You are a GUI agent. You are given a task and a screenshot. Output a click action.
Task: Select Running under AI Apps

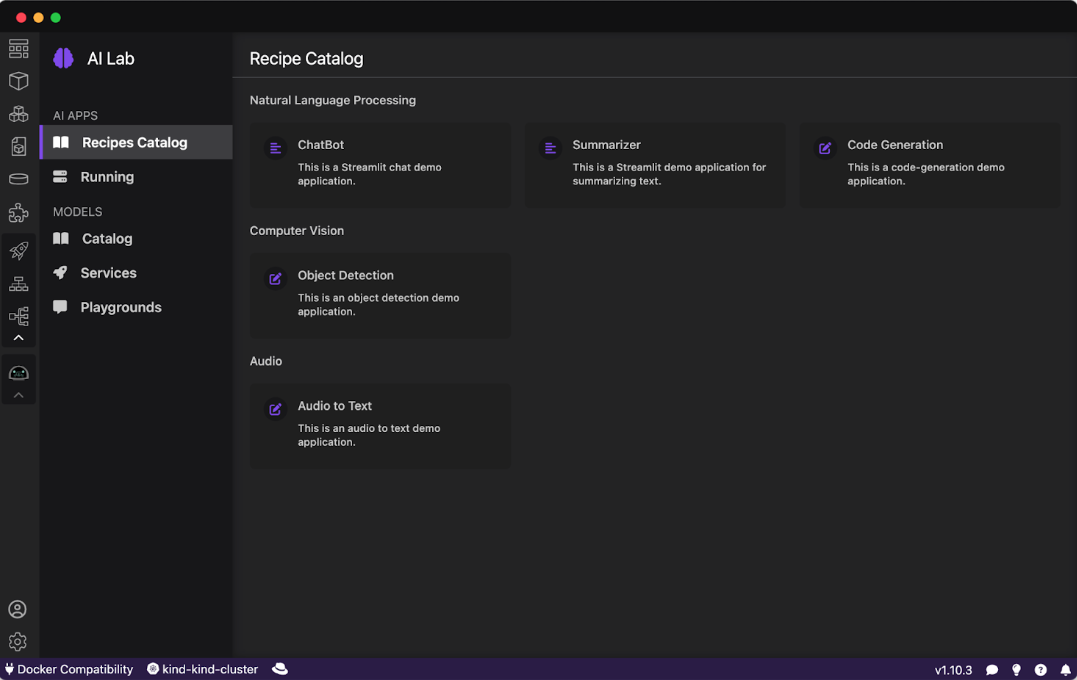tap(107, 177)
